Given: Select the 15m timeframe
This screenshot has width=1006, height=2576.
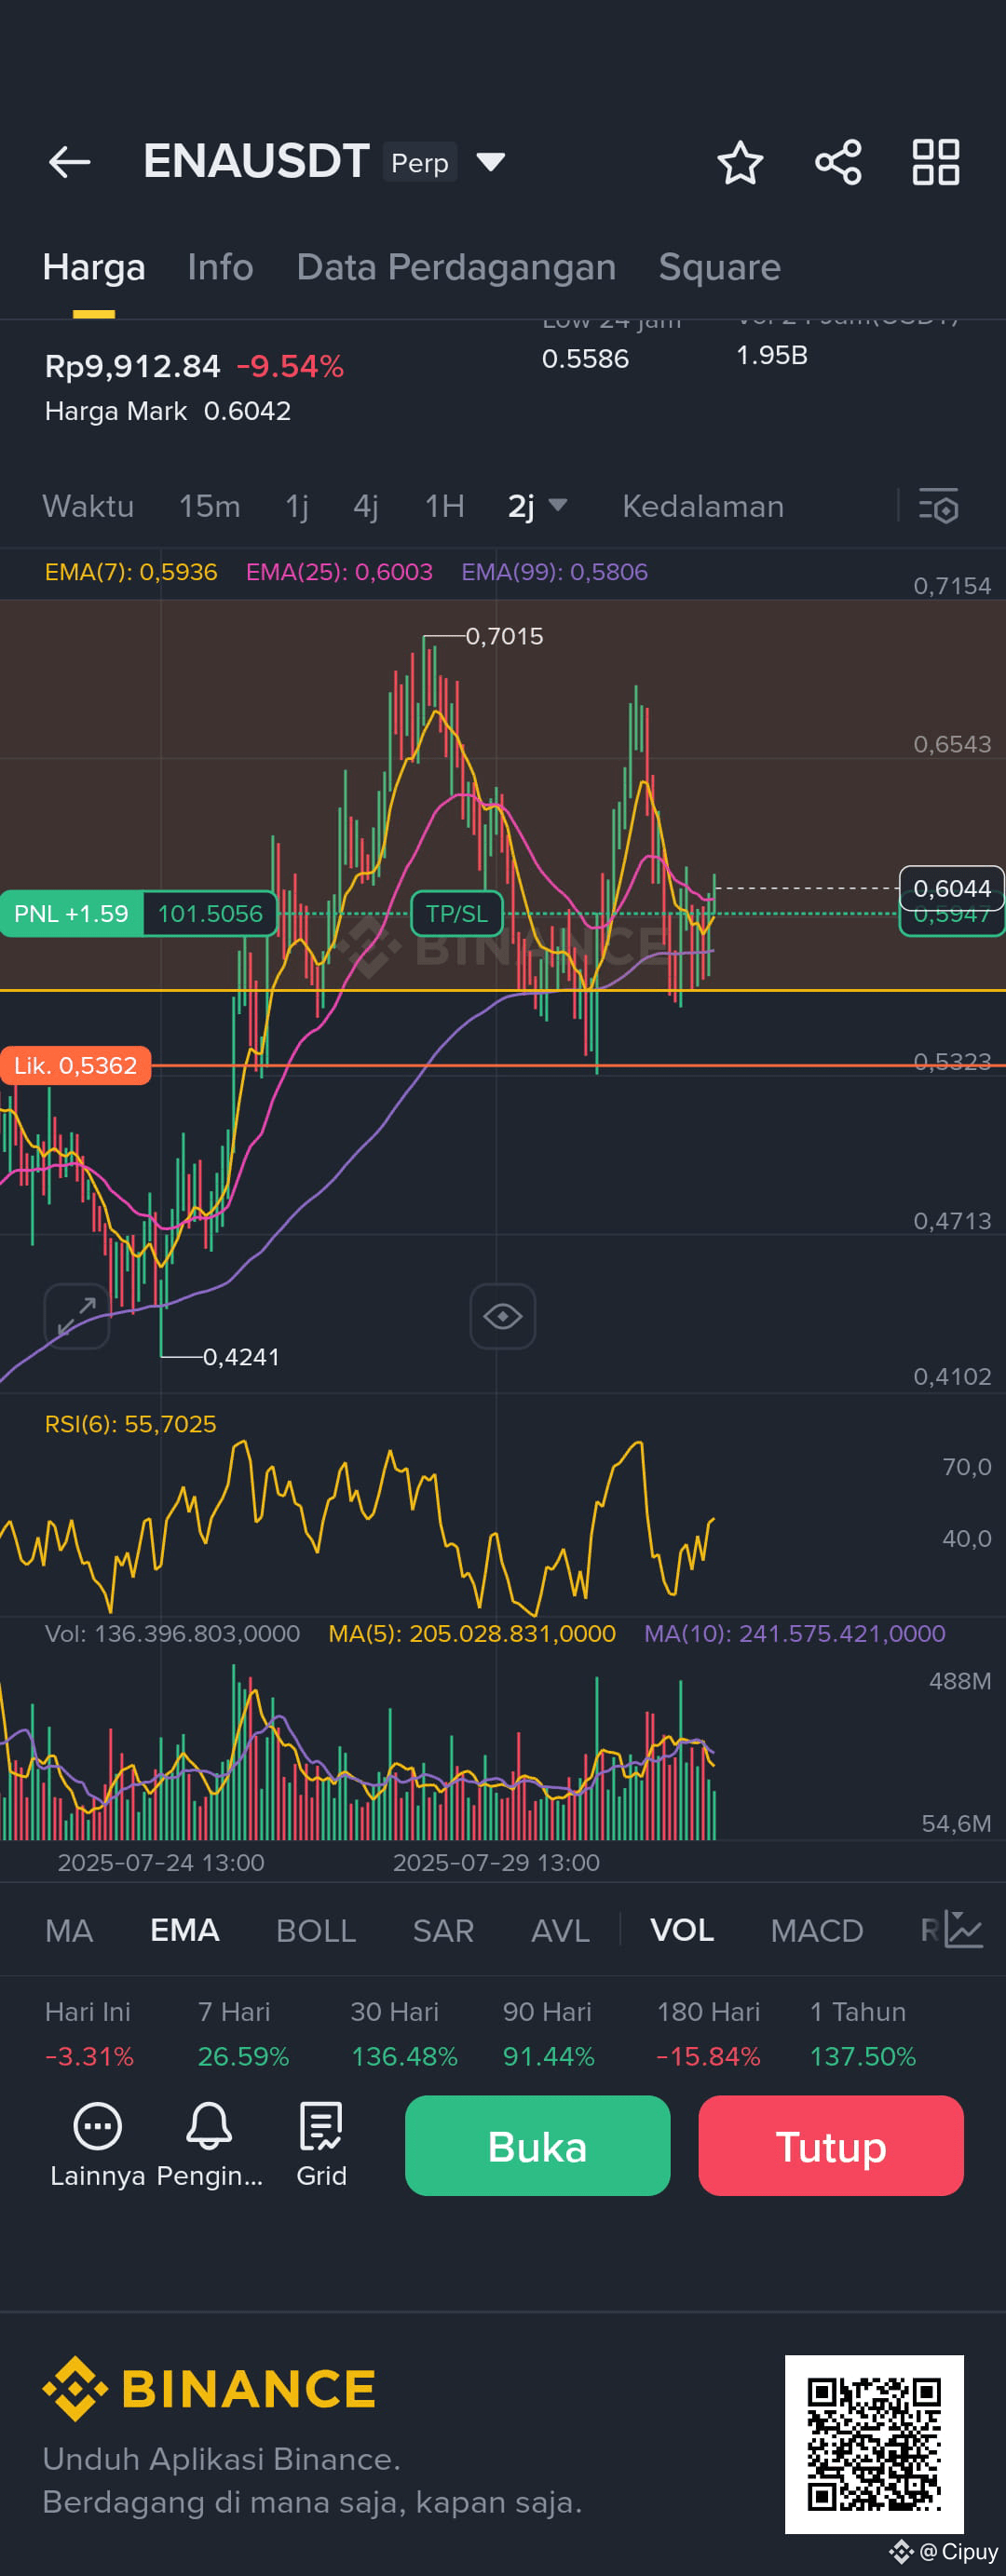Looking at the screenshot, I should (209, 506).
